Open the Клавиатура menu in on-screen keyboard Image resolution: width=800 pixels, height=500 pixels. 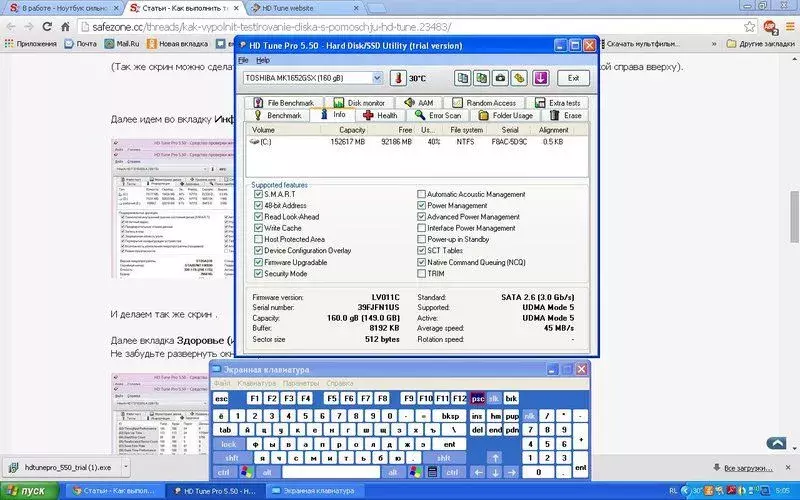[257, 383]
